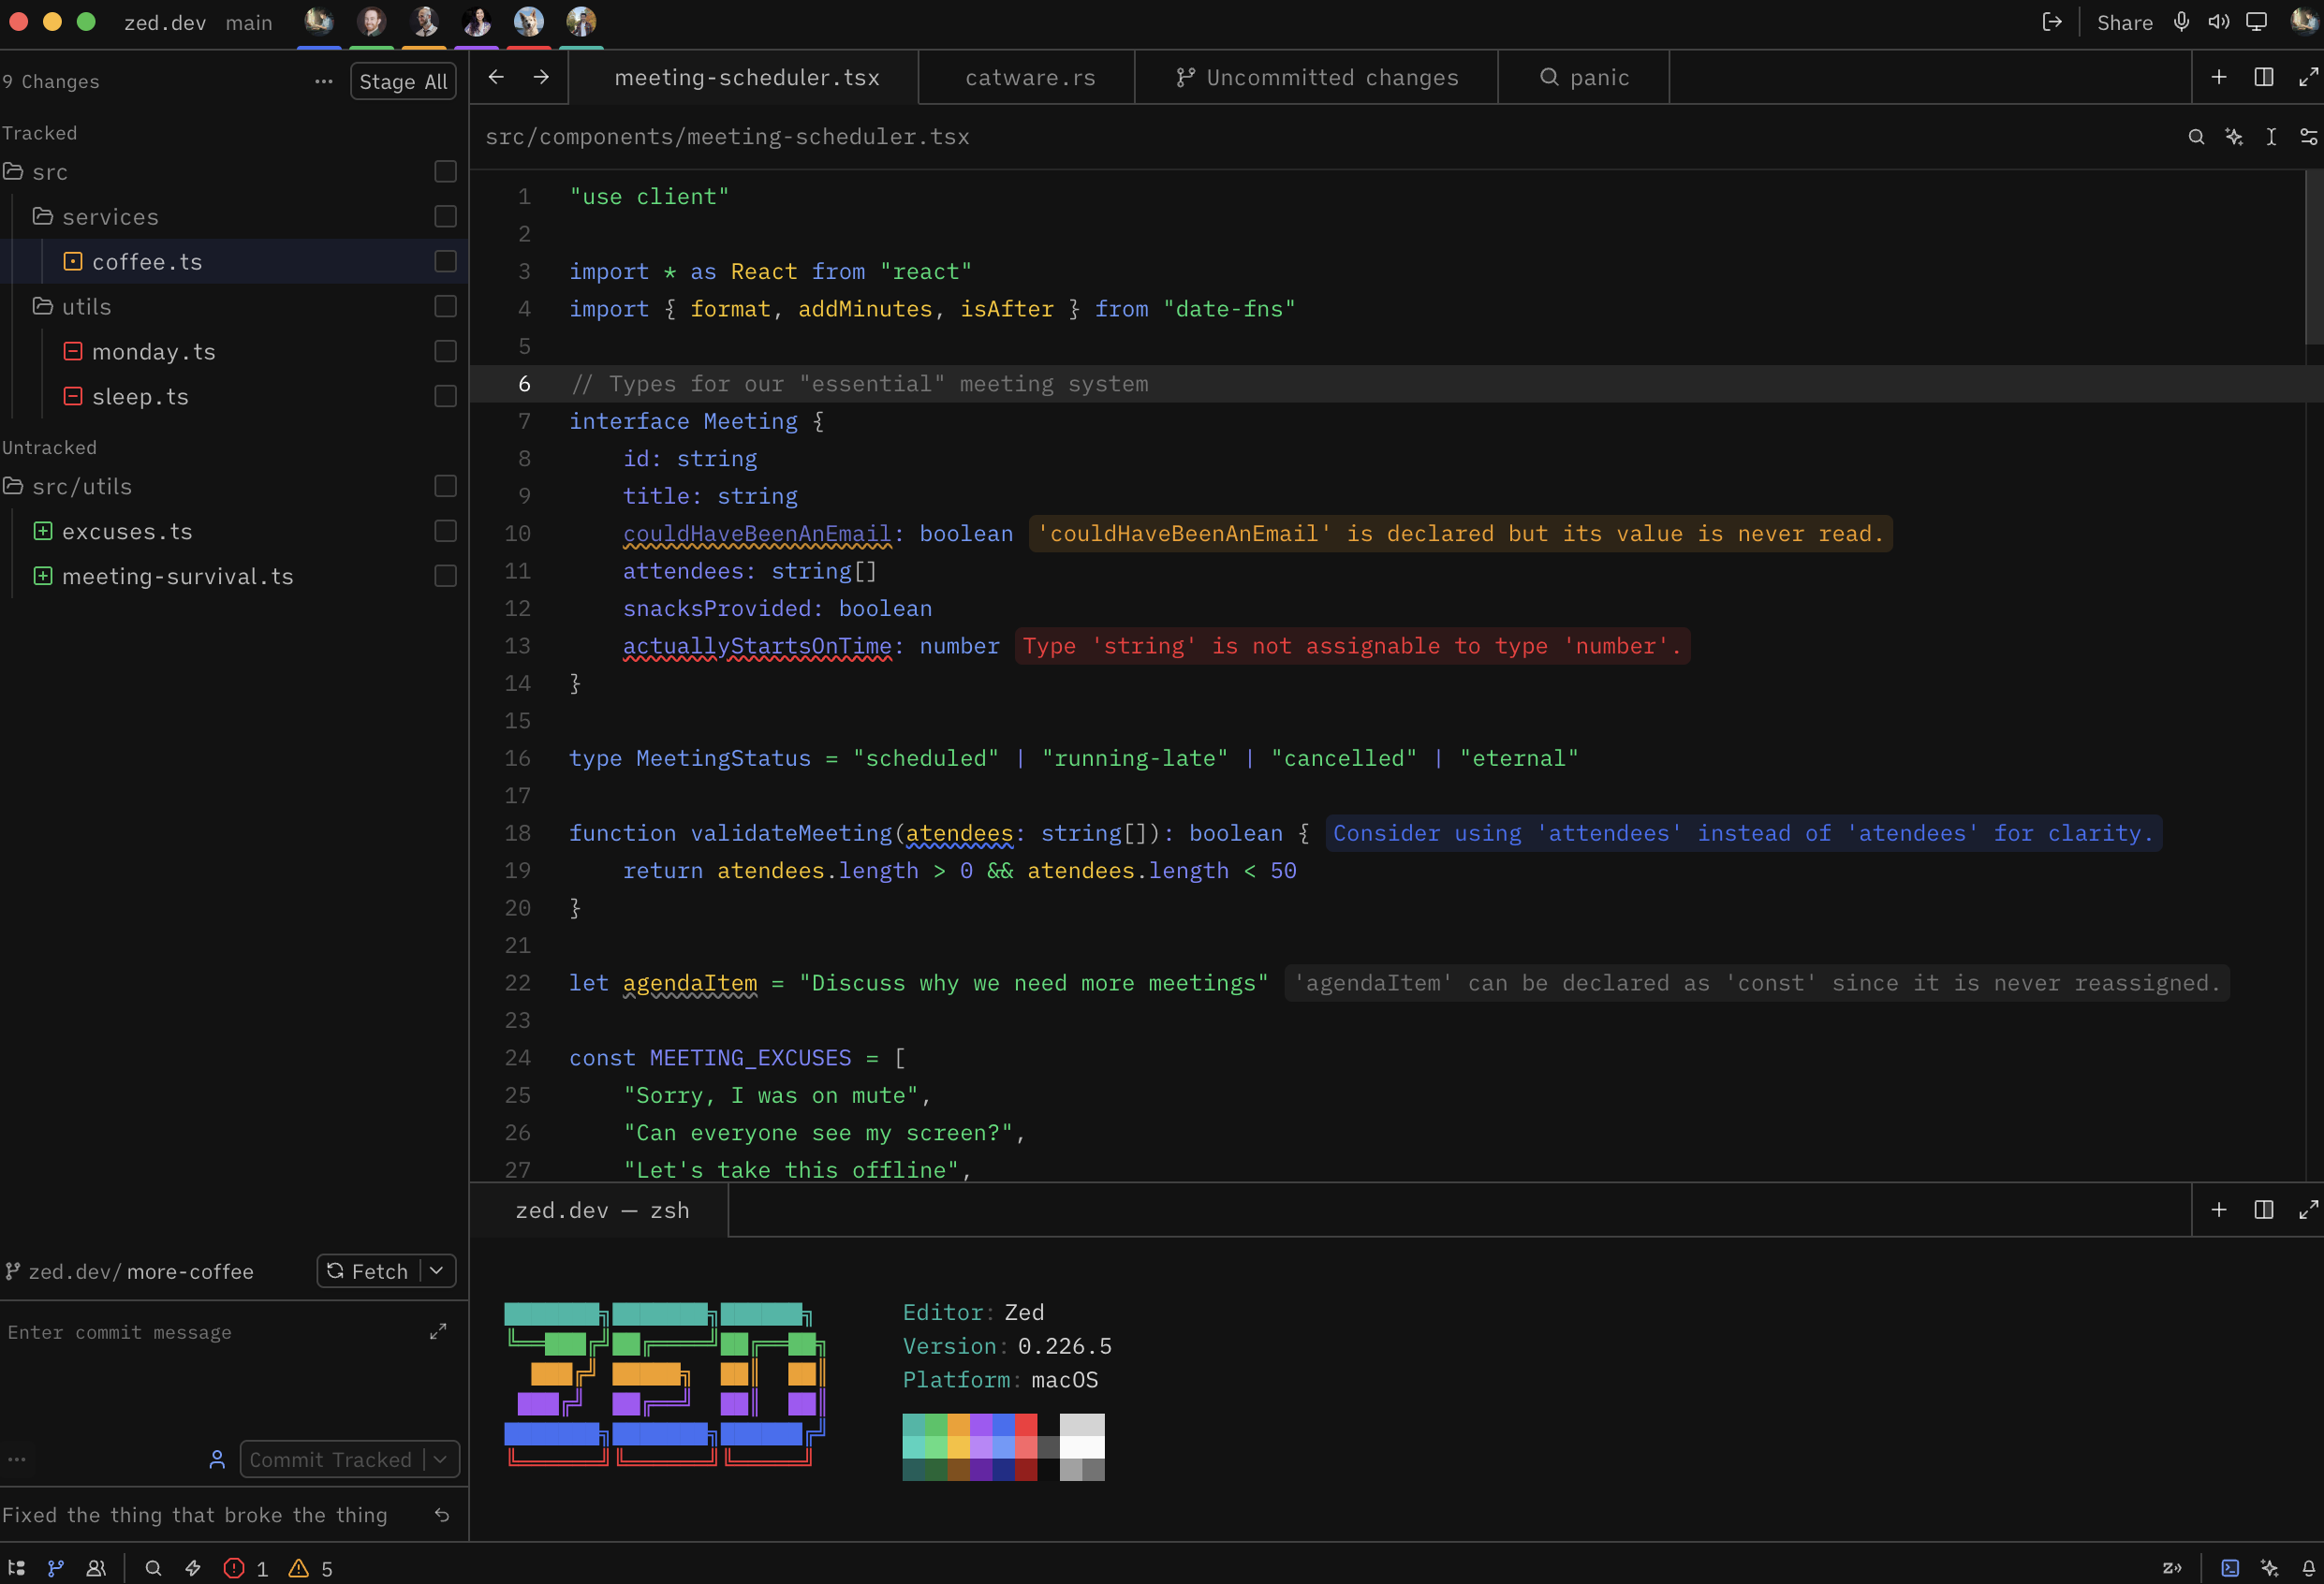Open the Fetch dropdown arrow
Viewport: 2324px width, 1584px height.
tap(438, 1271)
